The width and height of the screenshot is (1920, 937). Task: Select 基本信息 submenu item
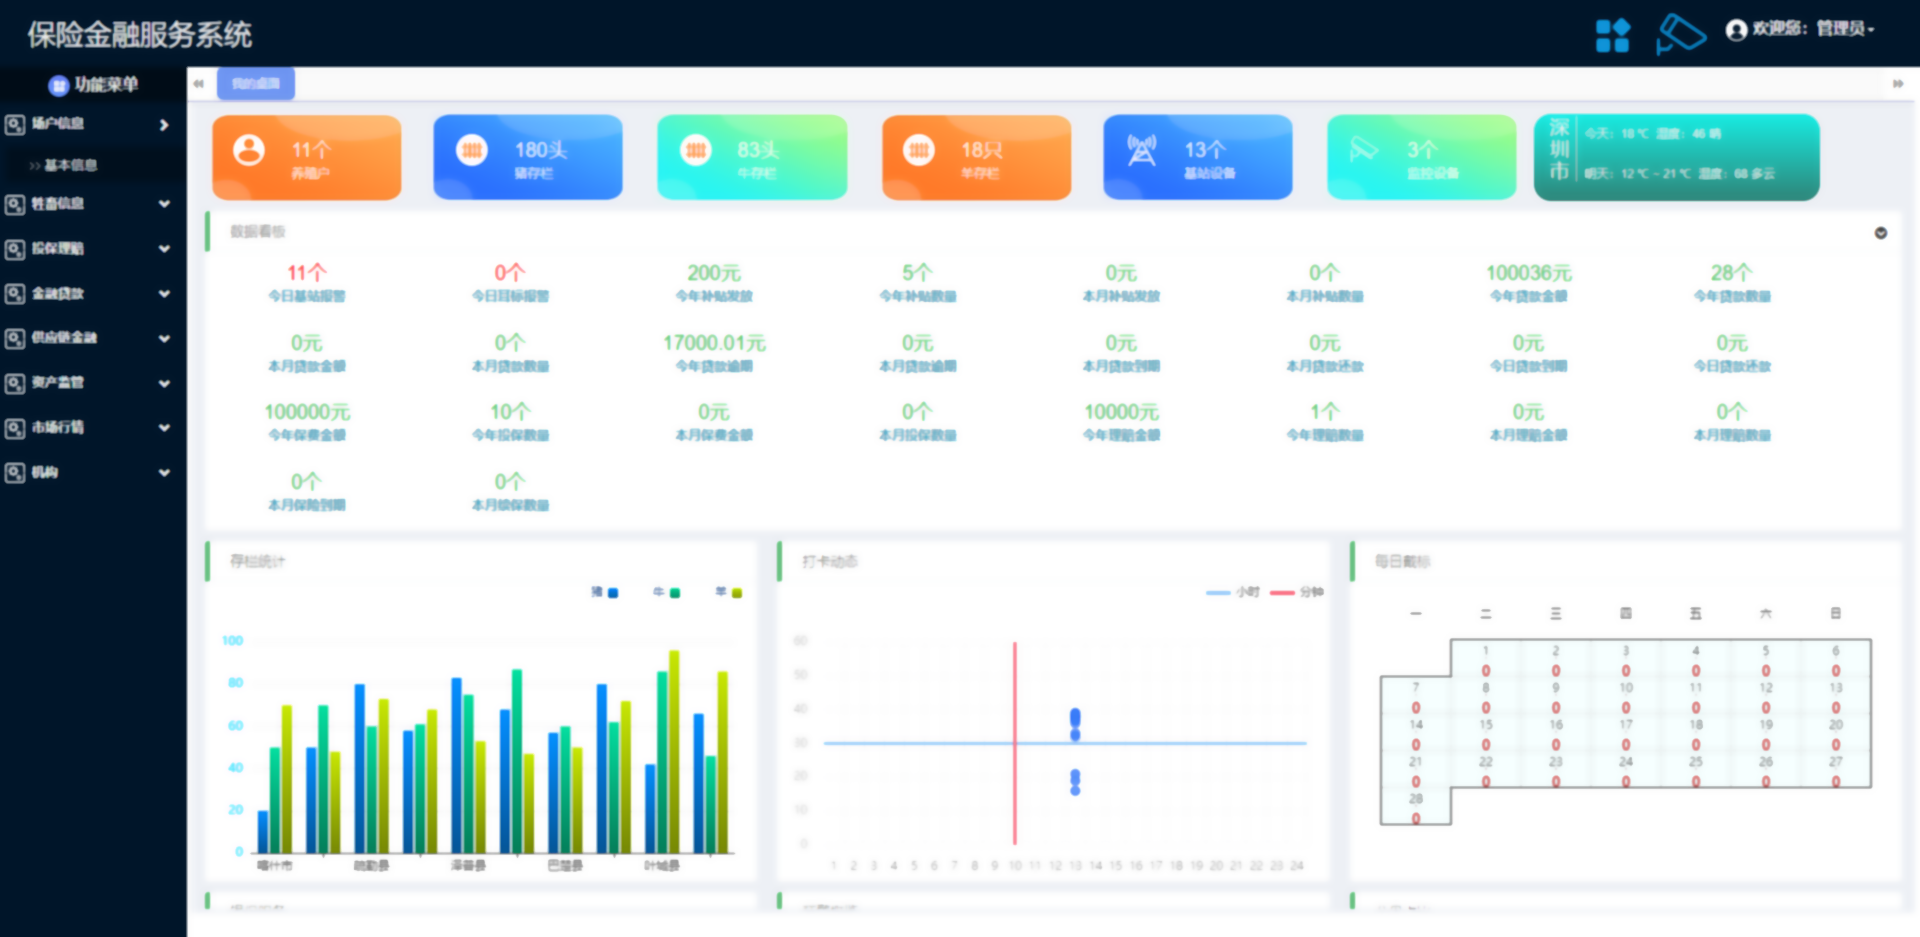70,165
